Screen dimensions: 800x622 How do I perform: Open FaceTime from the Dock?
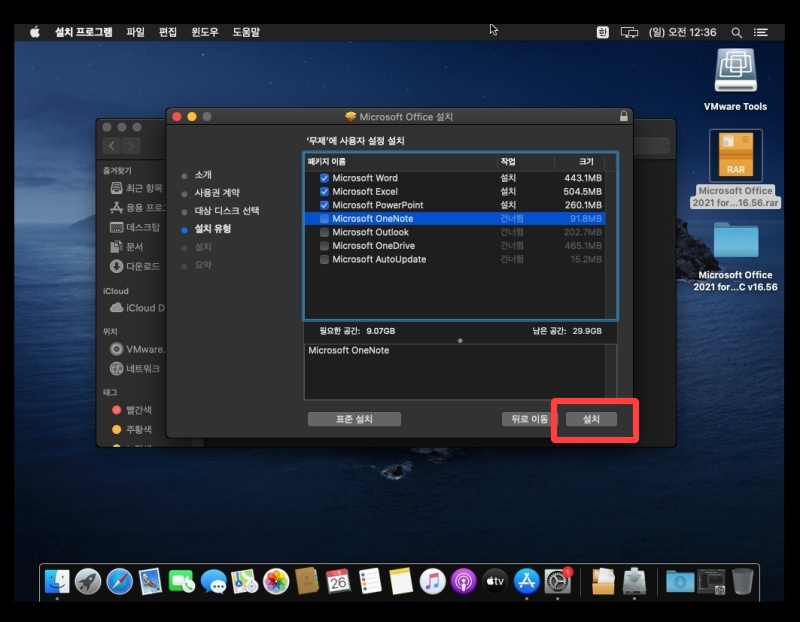point(182,581)
